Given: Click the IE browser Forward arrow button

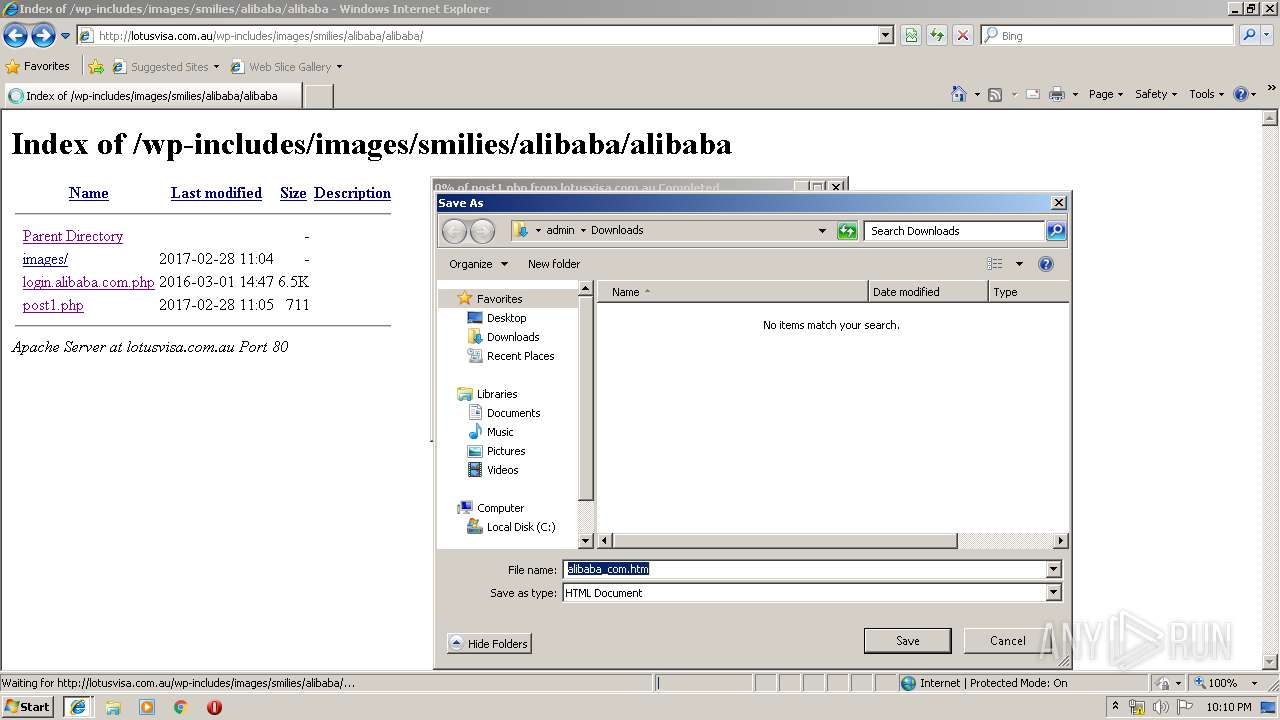Looking at the screenshot, I should 43,36.
